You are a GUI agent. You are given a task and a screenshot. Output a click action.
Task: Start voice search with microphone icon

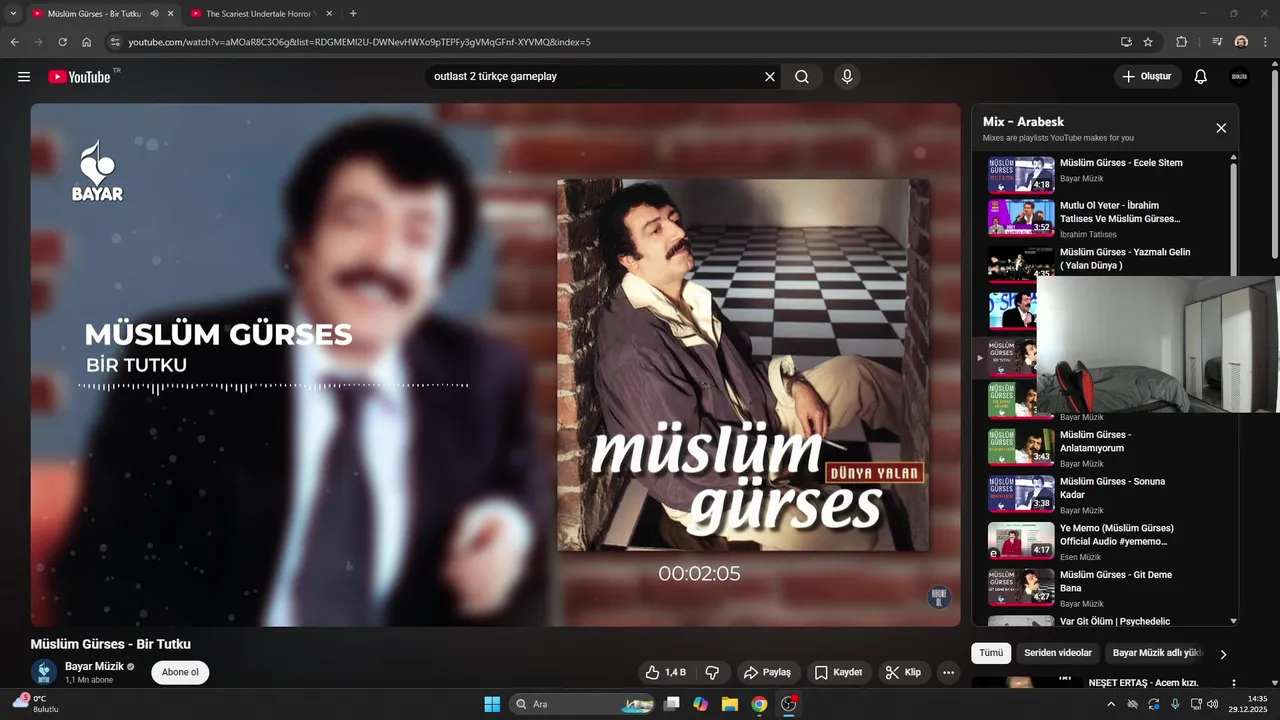847,77
